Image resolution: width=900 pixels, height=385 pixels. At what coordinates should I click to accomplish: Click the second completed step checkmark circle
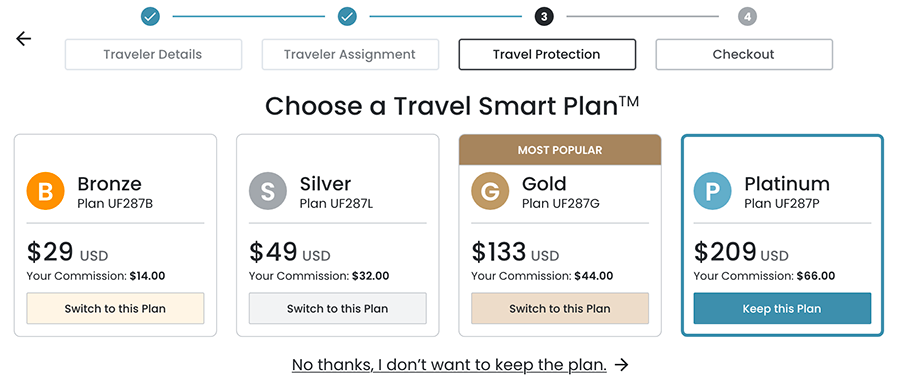347,17
